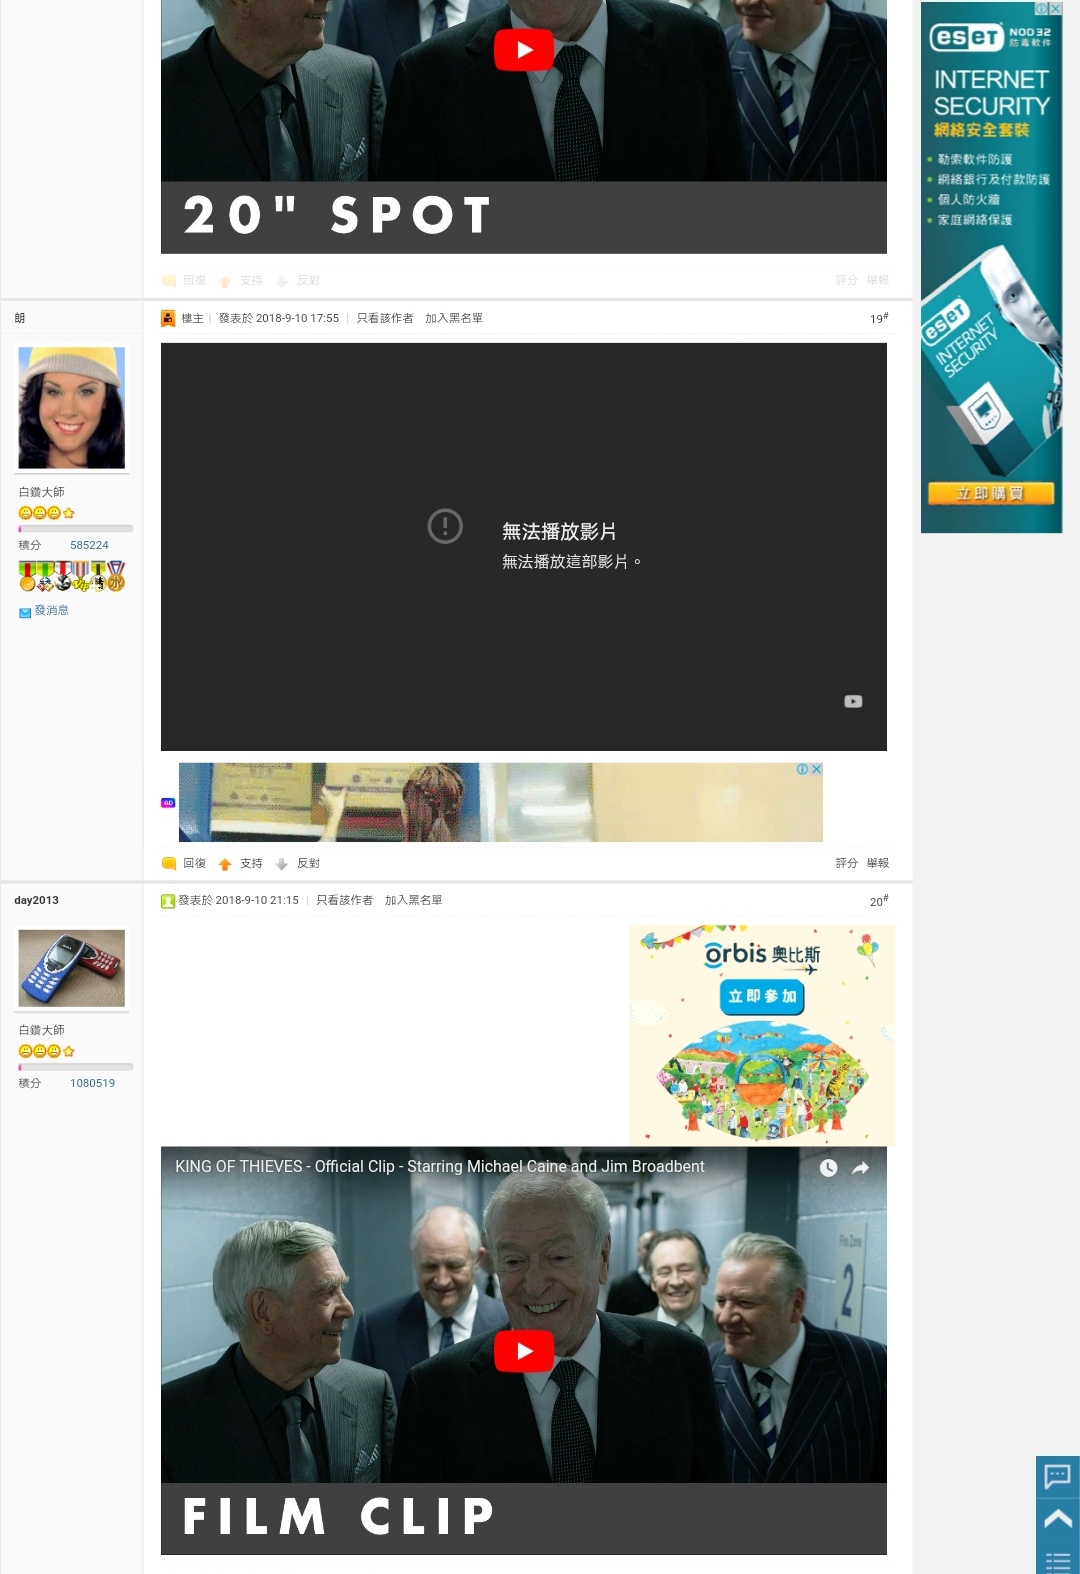
Task: Click Watch Later clock icon on film clip
Action: point(828,1168)
